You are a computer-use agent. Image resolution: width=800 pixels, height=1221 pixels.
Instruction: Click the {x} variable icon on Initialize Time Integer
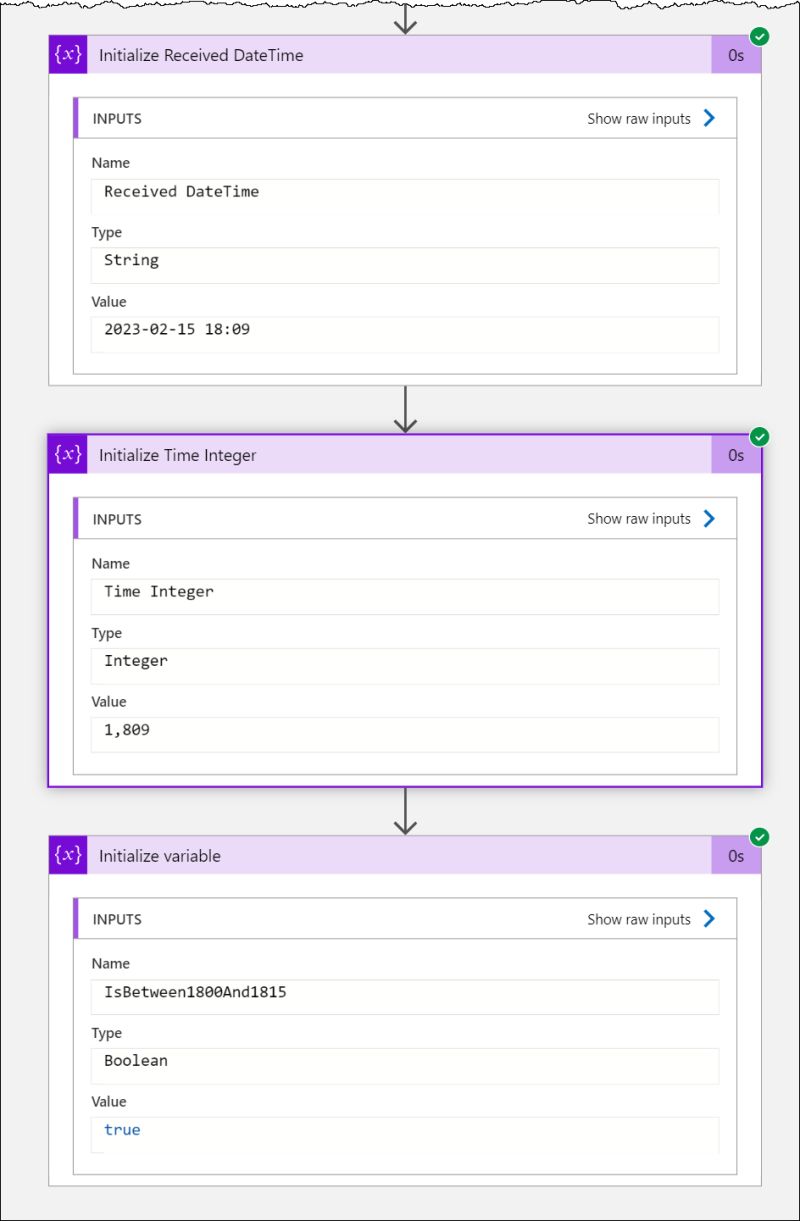(x=66, y=455)
